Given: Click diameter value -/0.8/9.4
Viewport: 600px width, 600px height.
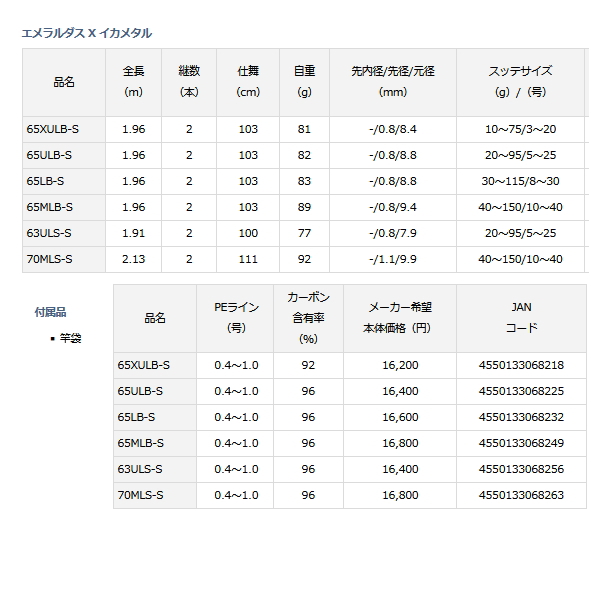Looking at the screenshot, I should pos(393,207).
